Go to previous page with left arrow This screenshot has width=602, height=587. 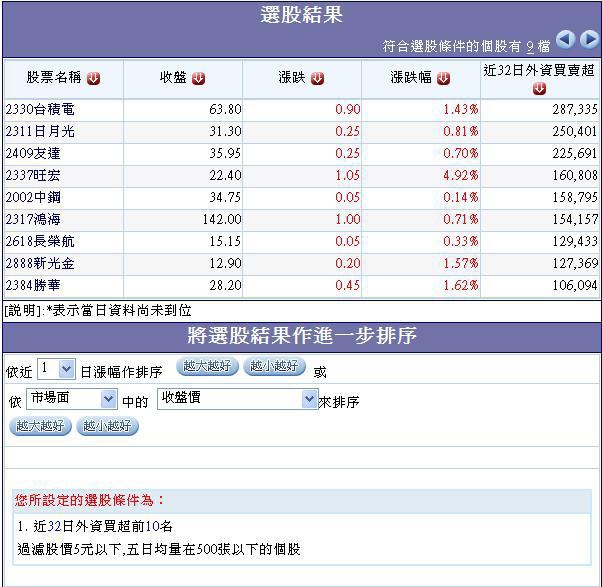pos(565,40)
